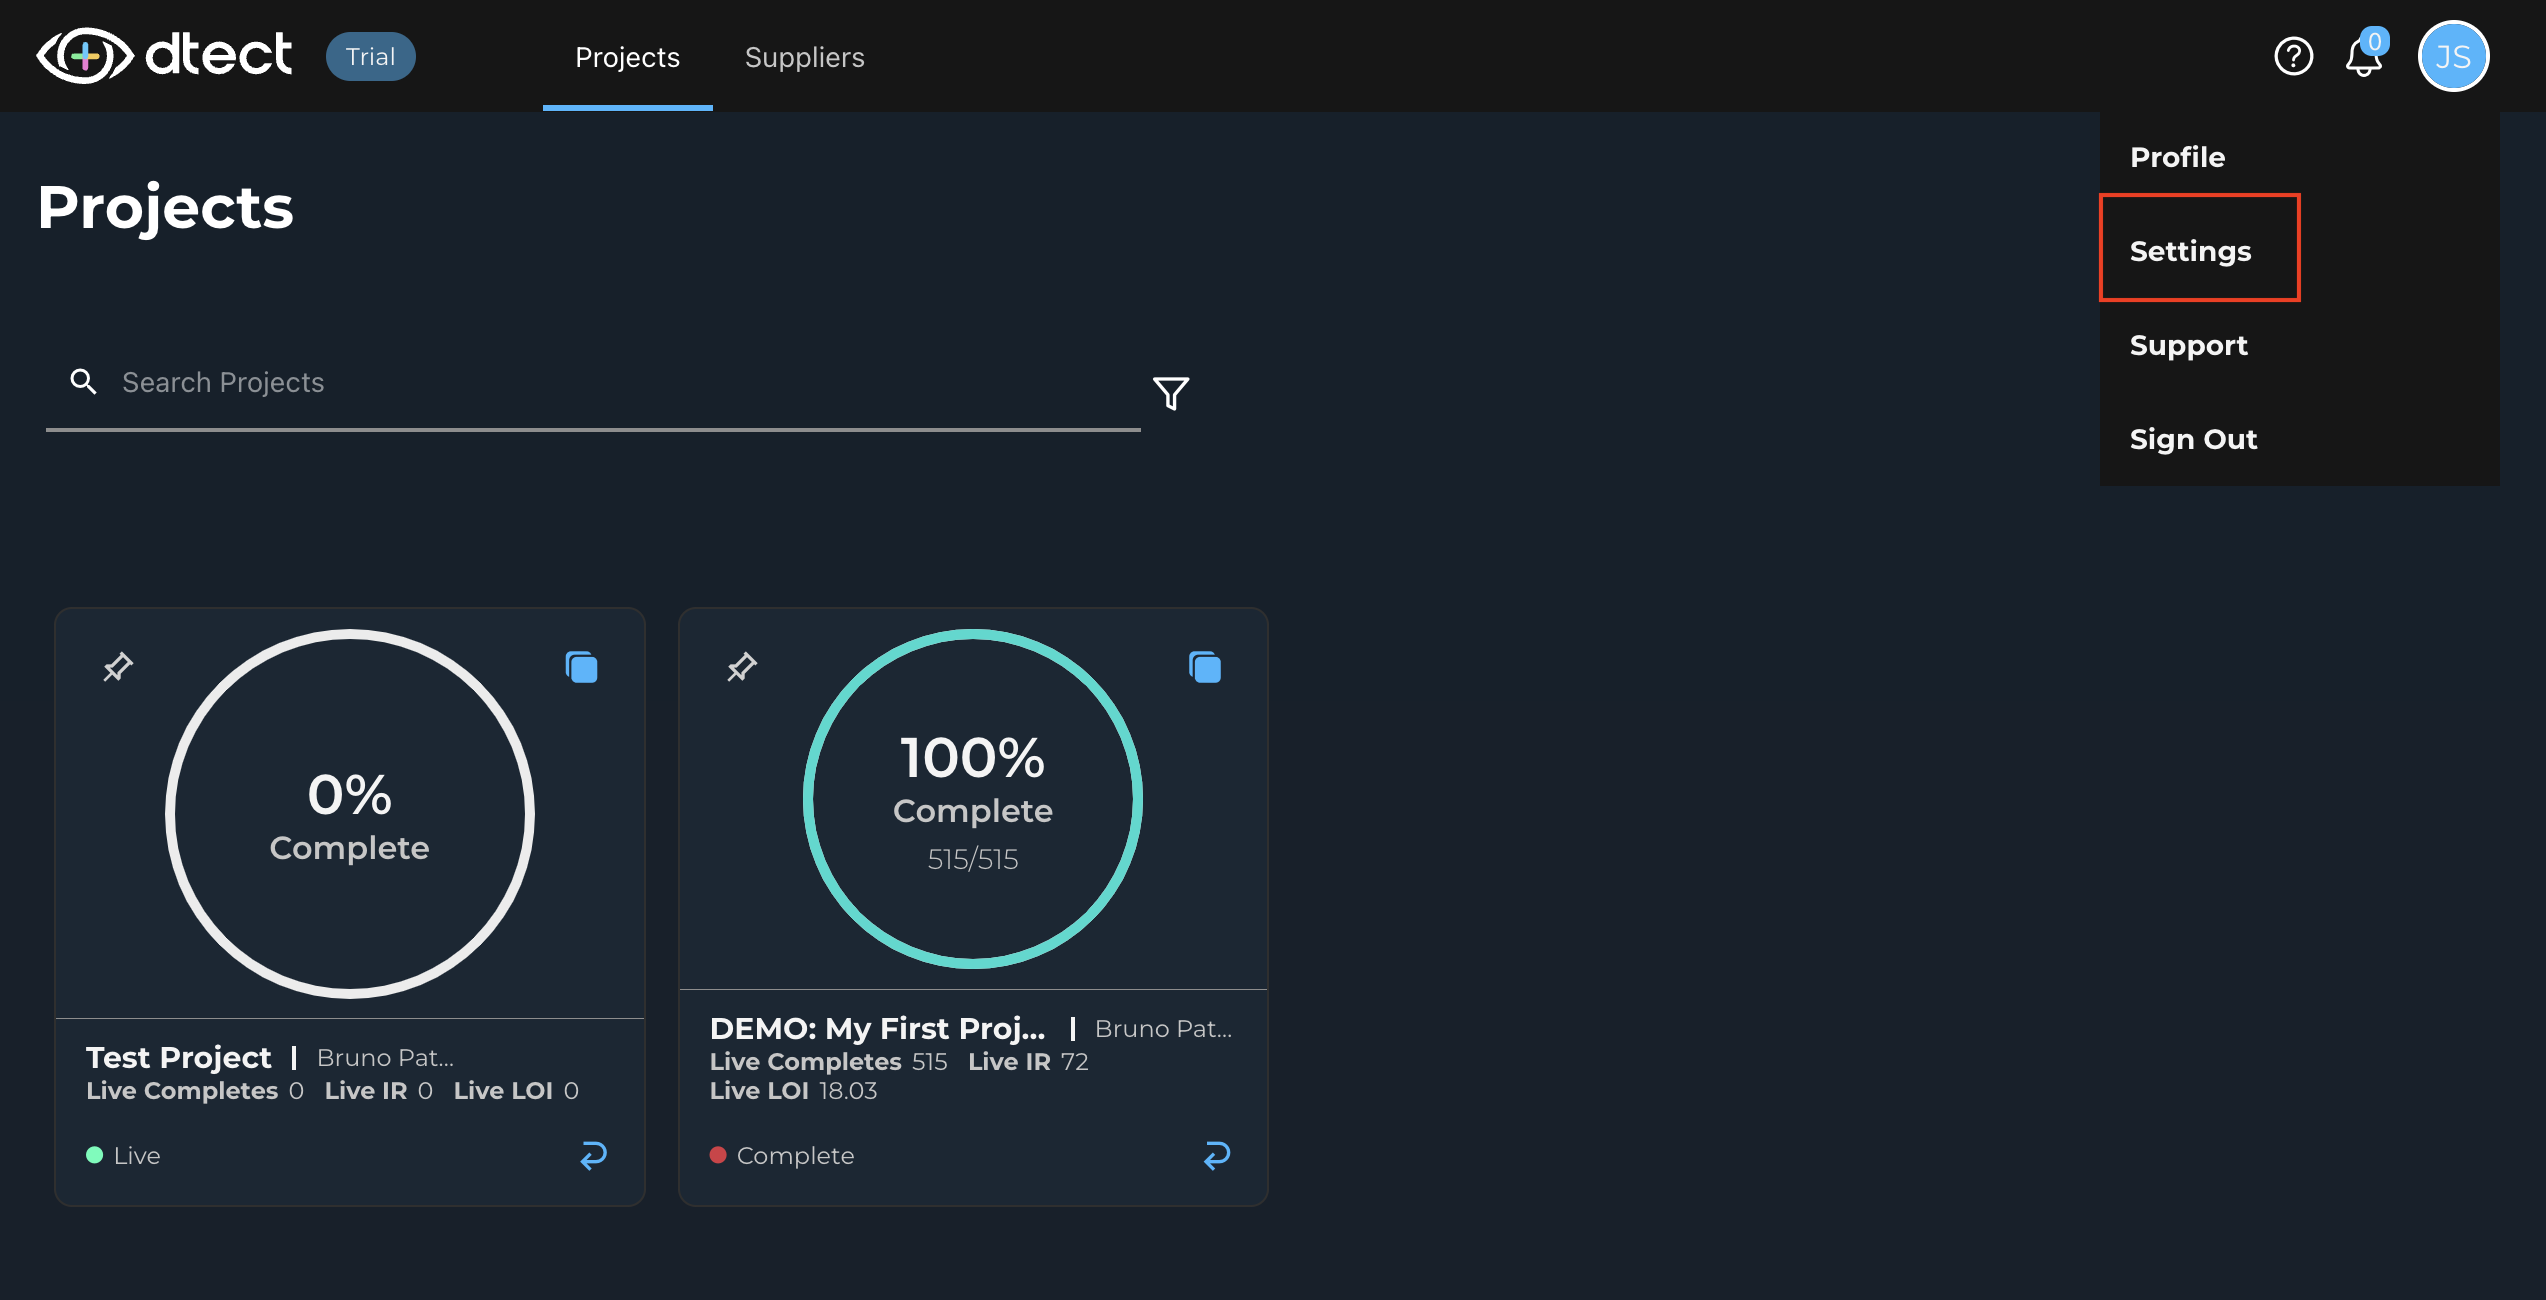The height and width of the screenshot is (1300, 2546).
Task: Pin the Test Project card
Action: click(118, 666)
